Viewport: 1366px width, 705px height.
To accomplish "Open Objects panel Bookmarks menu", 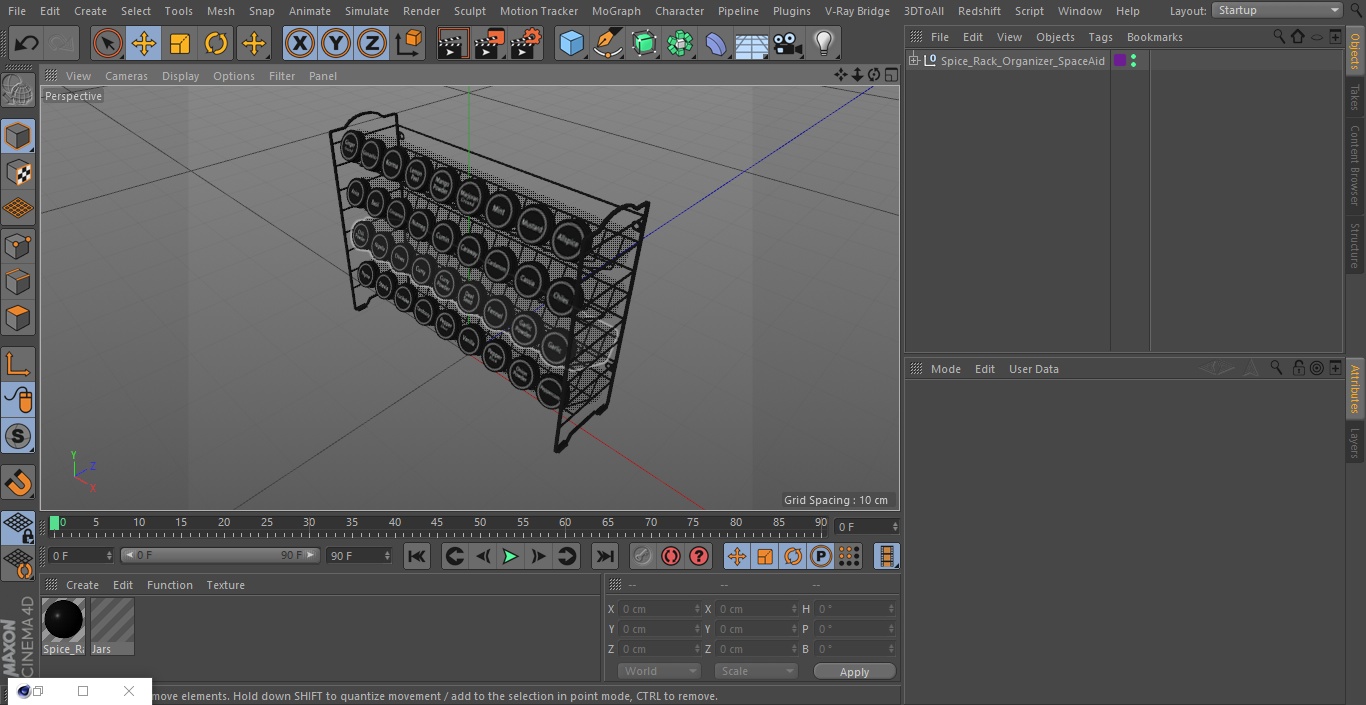I will tap(1154, 37).
